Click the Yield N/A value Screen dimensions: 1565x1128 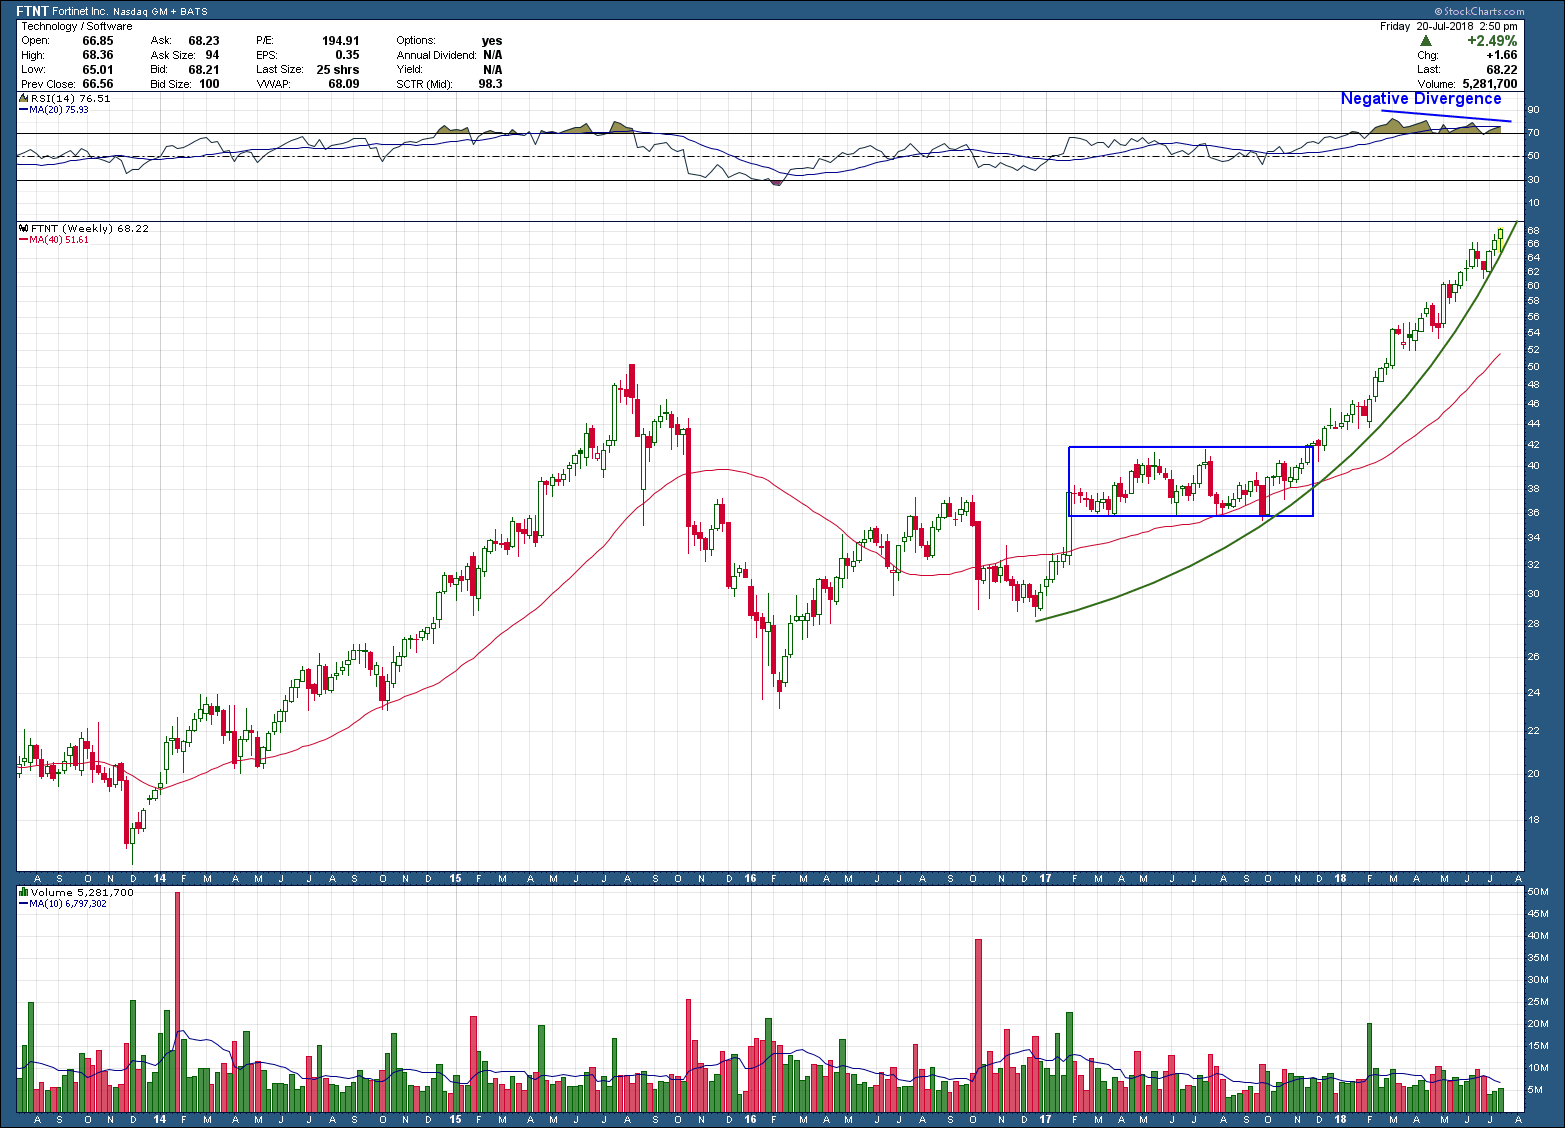pyautogui.click(x=493, y=70)
